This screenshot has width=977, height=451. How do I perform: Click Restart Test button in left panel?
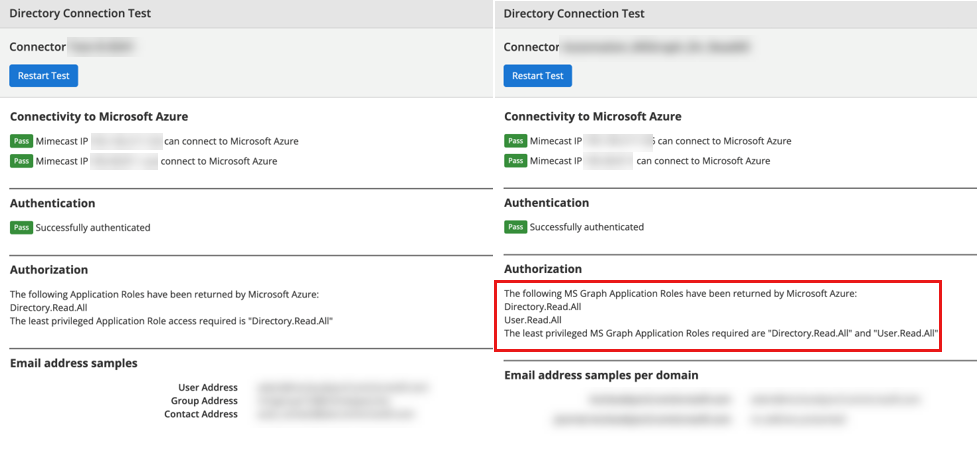click(x=44, y=76)
